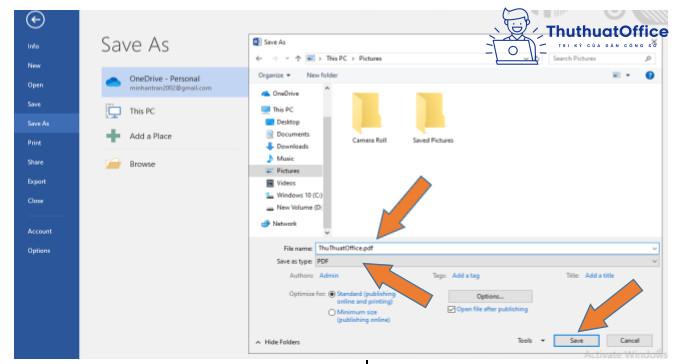
Task: Select OneDrive - Personal save location
Action: pos(175,82)
